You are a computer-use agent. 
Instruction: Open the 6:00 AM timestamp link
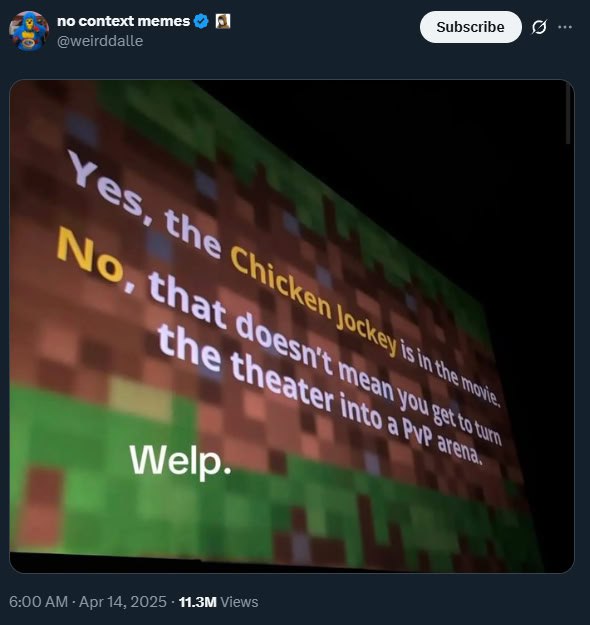coord(38,602)
